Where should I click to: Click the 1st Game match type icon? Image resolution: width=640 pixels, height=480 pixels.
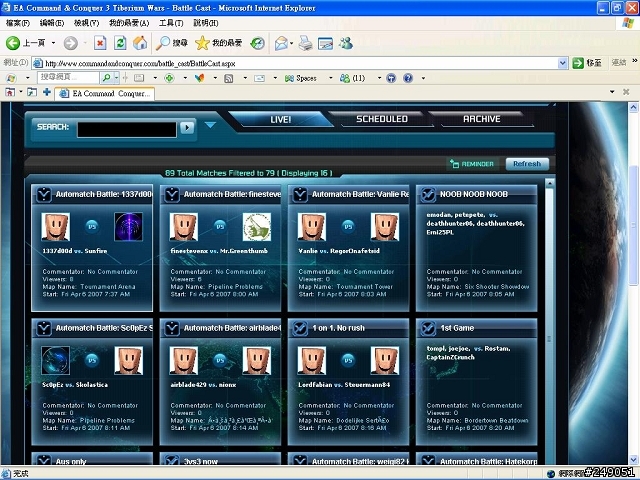[428, 329]
